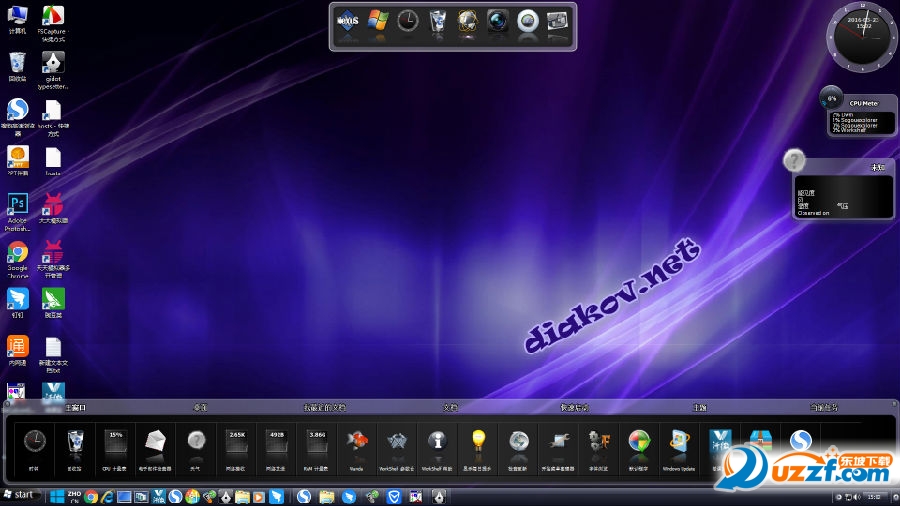
Task: Open the FSCapture desktop shortcut
Action: coord(53,24)
